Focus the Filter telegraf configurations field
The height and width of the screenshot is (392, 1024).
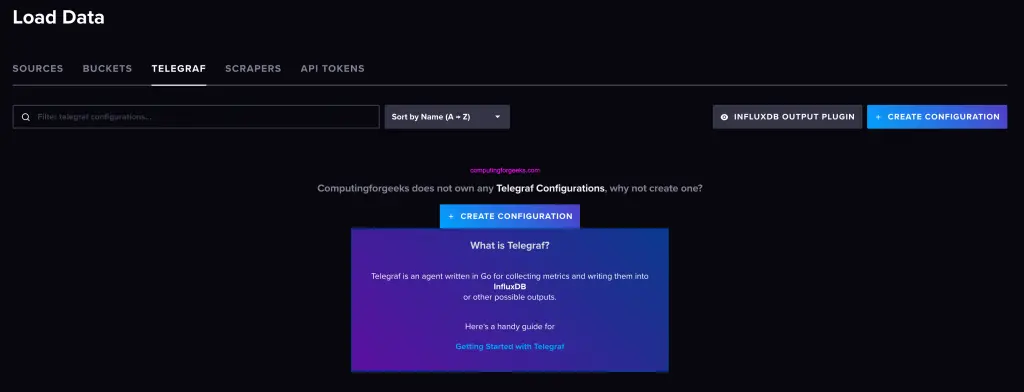click(x=196, y=117)
